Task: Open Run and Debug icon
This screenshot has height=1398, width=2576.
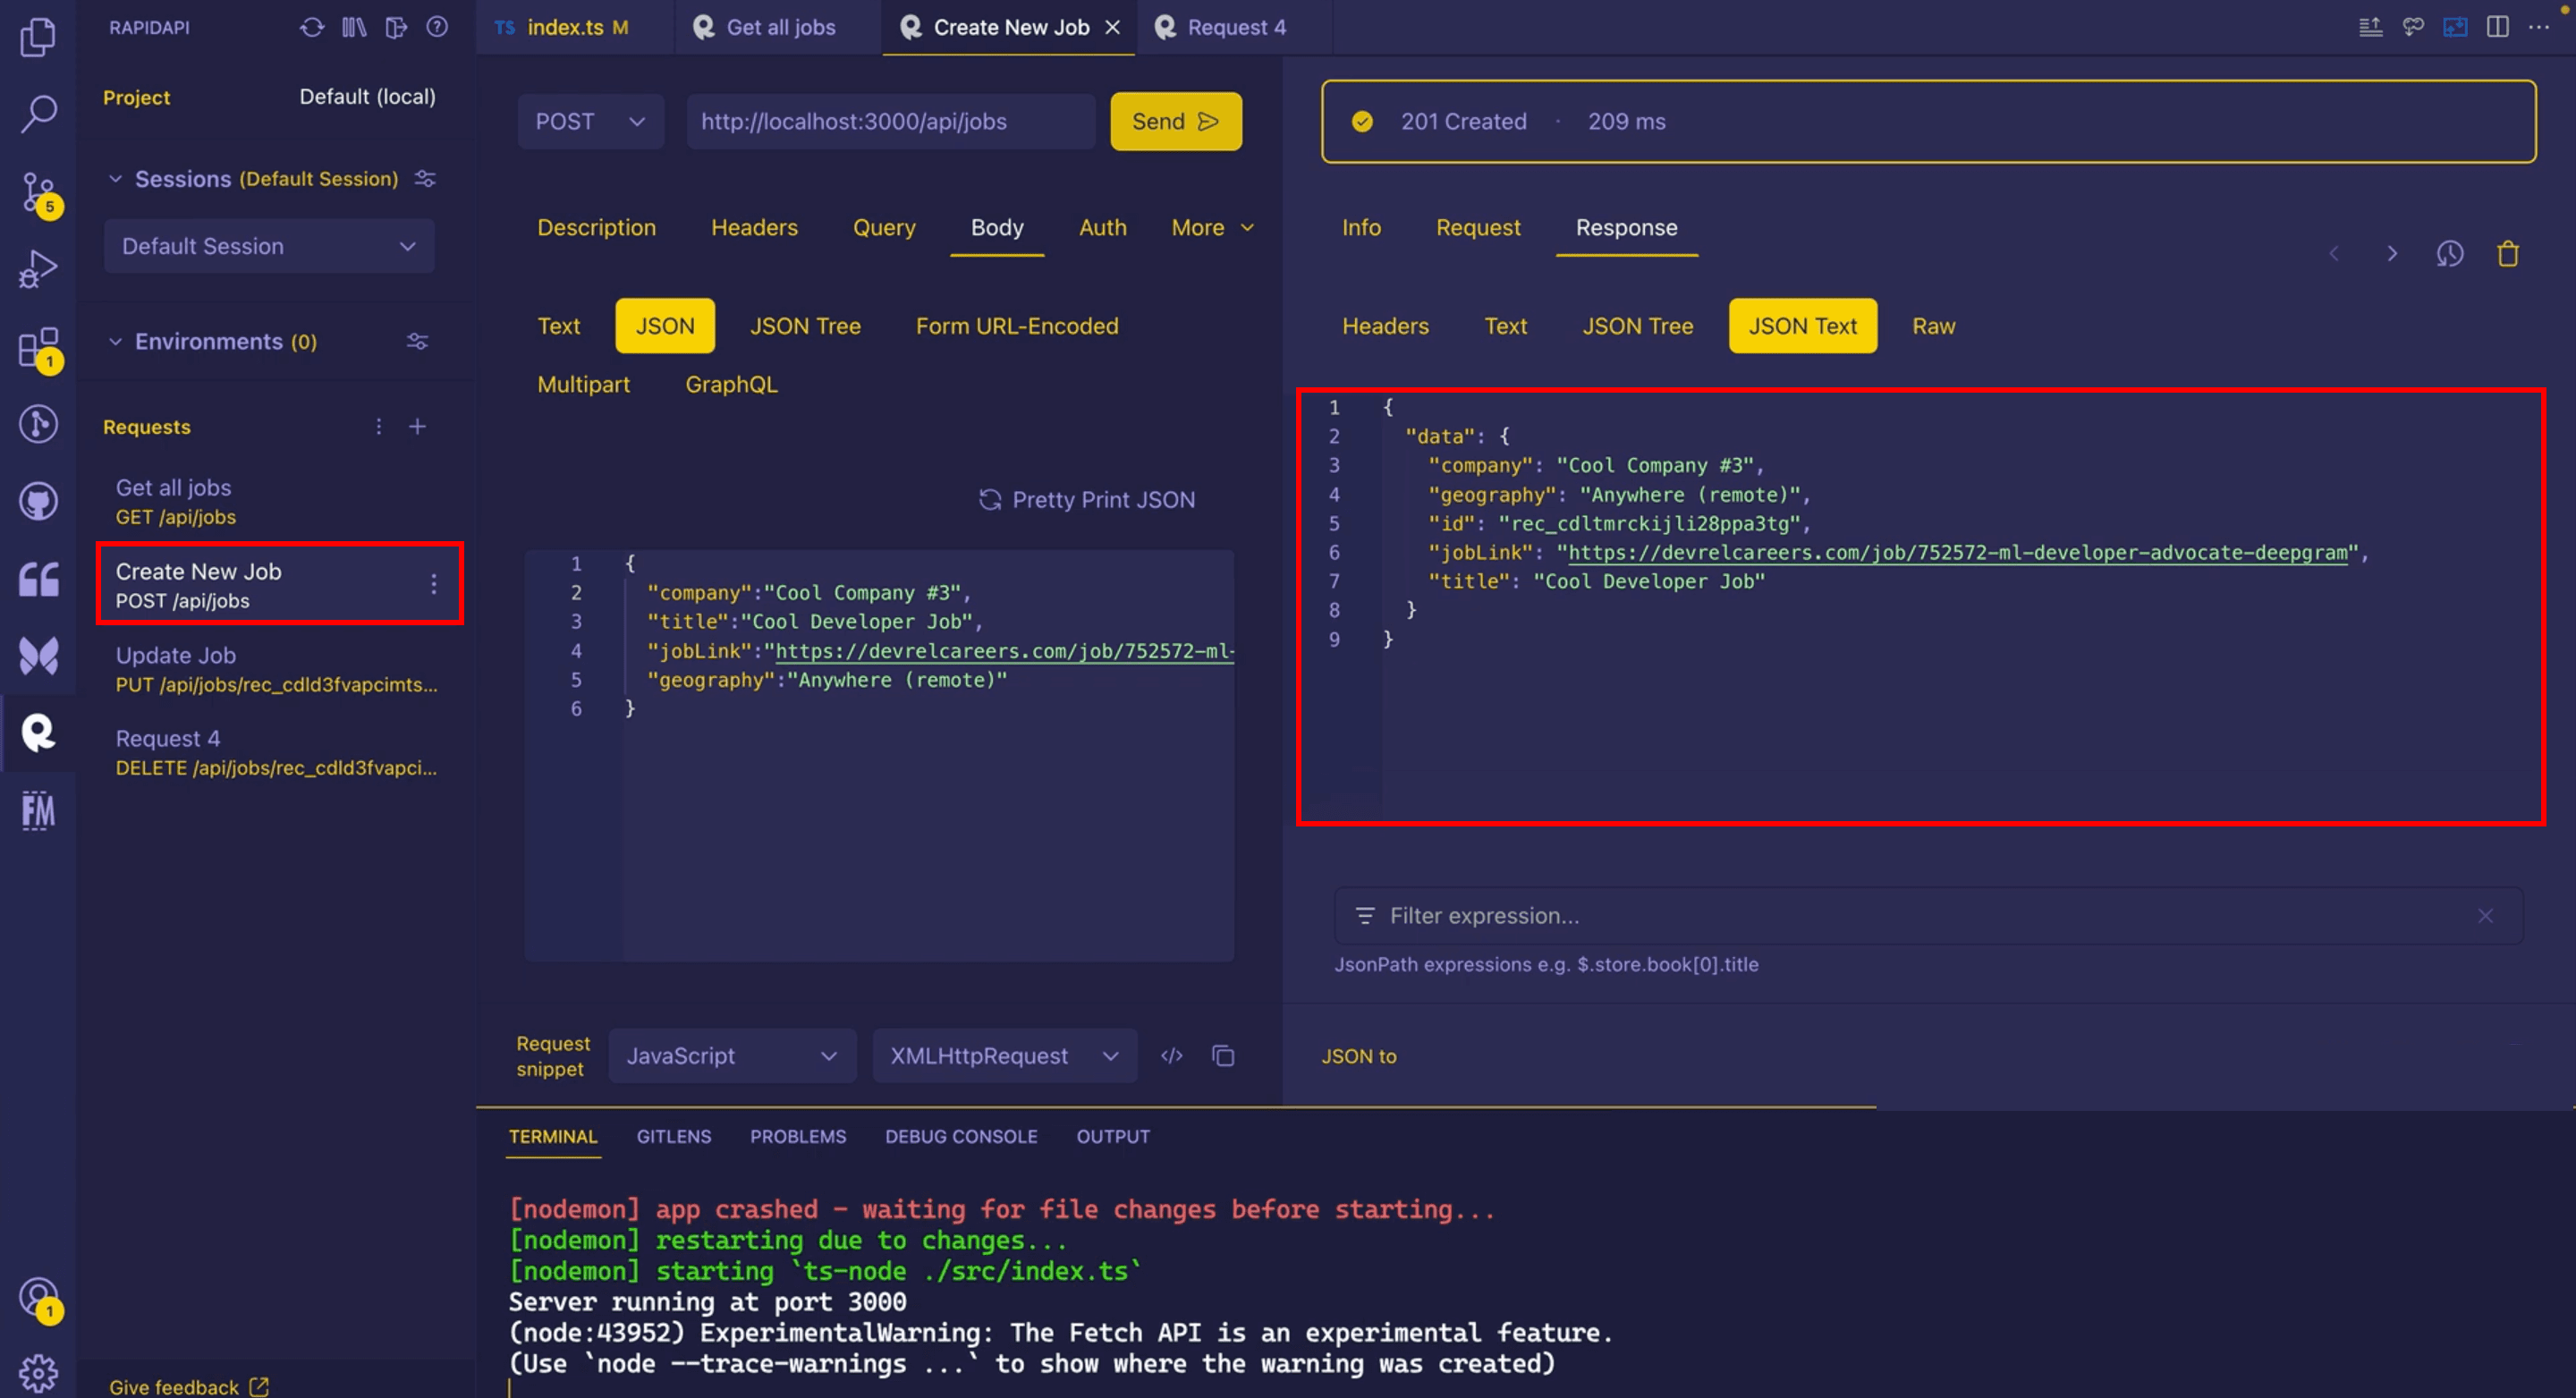Action: (x=38, y=269)
